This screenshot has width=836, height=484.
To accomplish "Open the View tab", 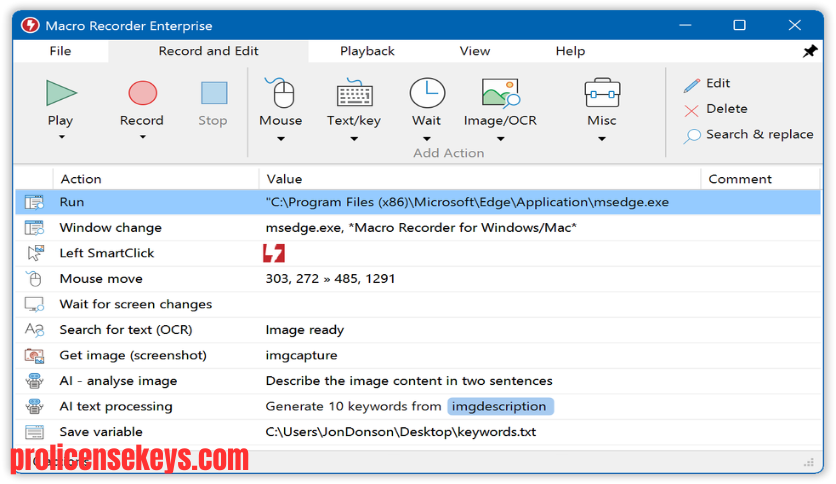I will pyautogui.click(x=475, y=51).
